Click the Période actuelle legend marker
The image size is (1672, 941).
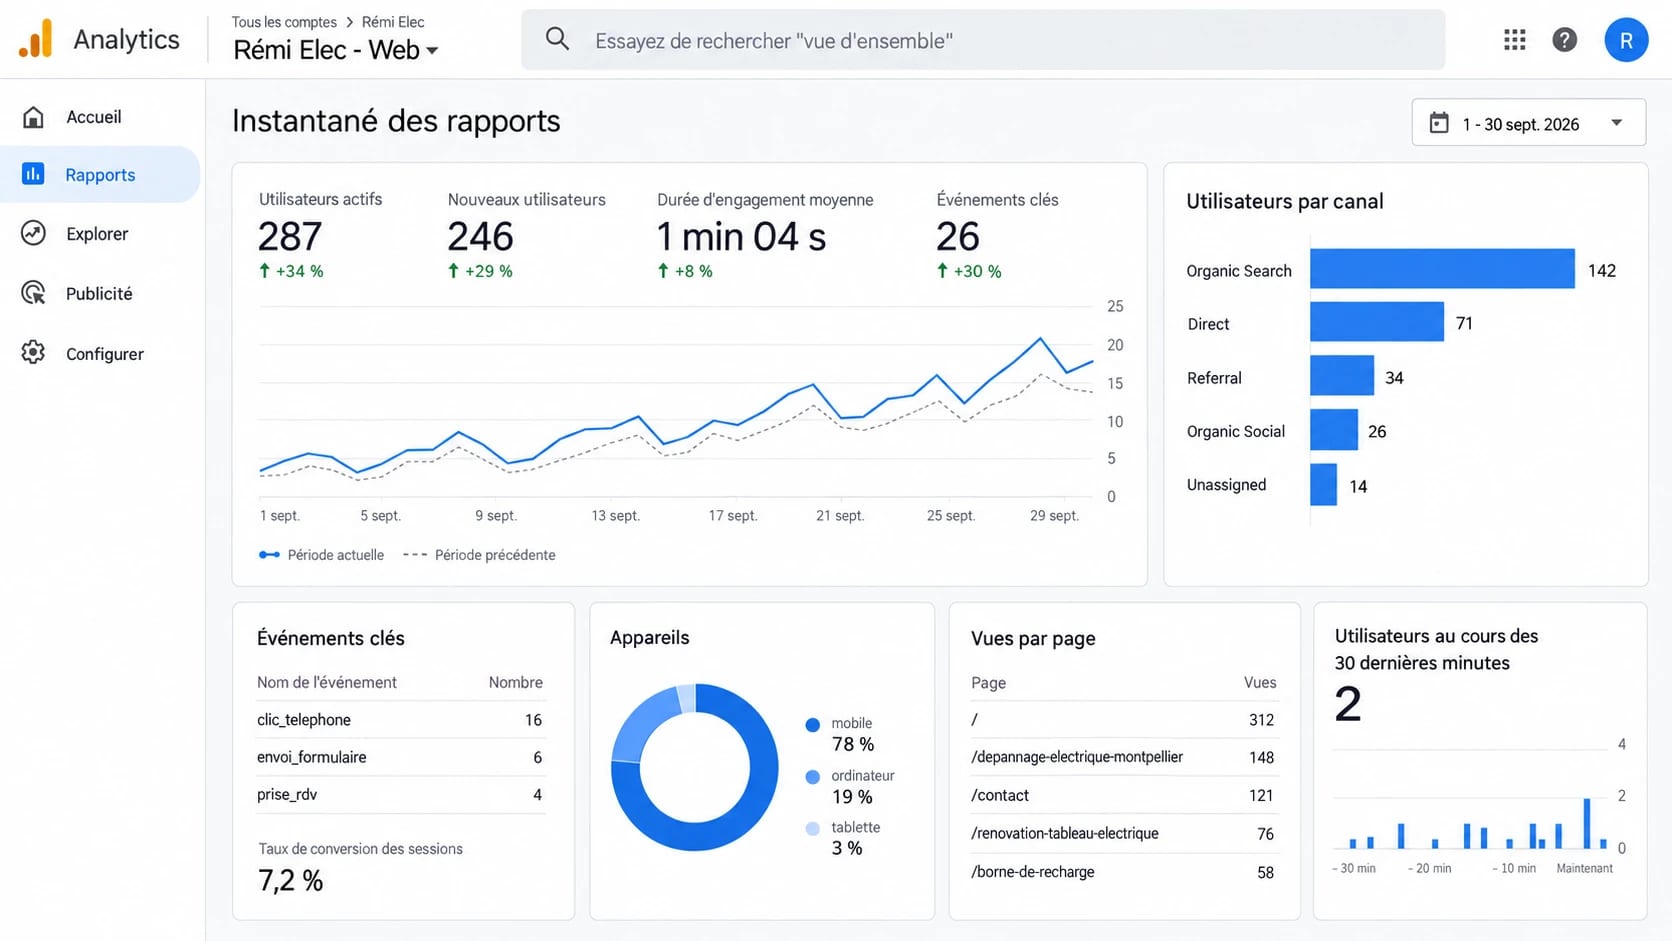click(x=269, y=555)
